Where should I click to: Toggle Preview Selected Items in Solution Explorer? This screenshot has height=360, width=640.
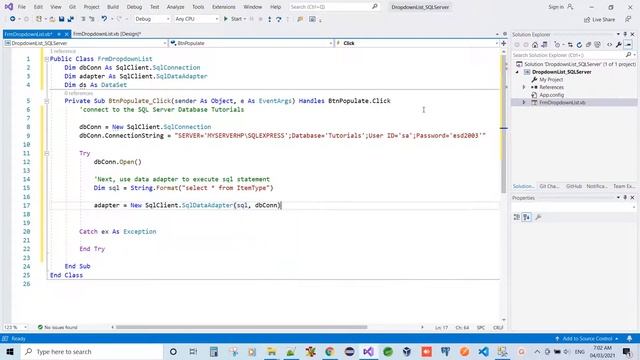point(629,44)
